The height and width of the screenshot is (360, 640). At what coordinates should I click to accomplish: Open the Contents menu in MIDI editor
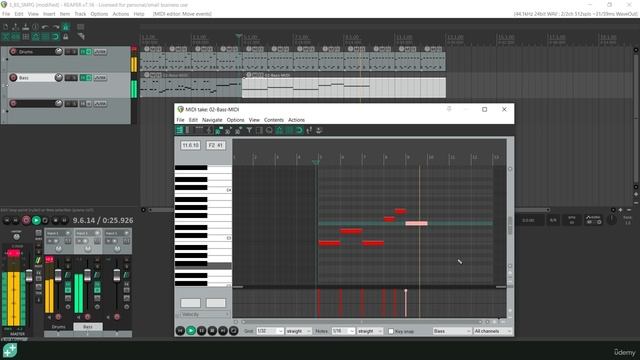coord(273,120)
